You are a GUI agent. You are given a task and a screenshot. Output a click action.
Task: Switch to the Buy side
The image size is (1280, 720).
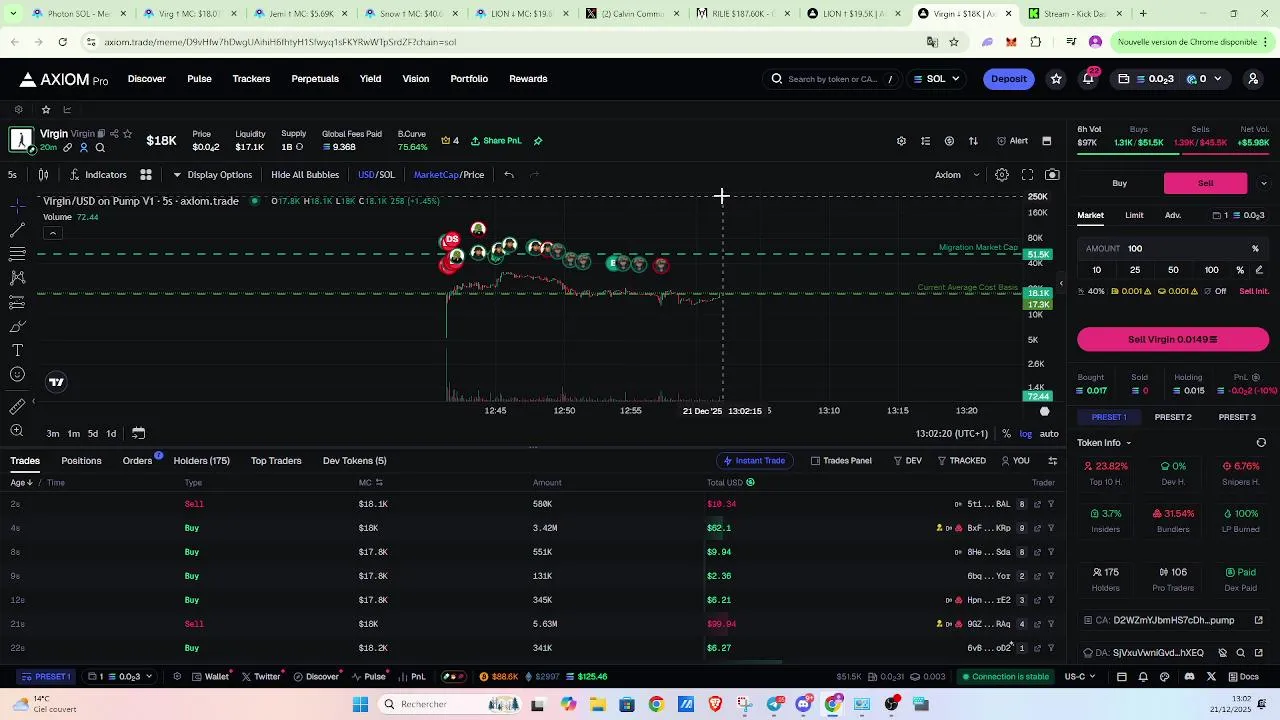1120,183
